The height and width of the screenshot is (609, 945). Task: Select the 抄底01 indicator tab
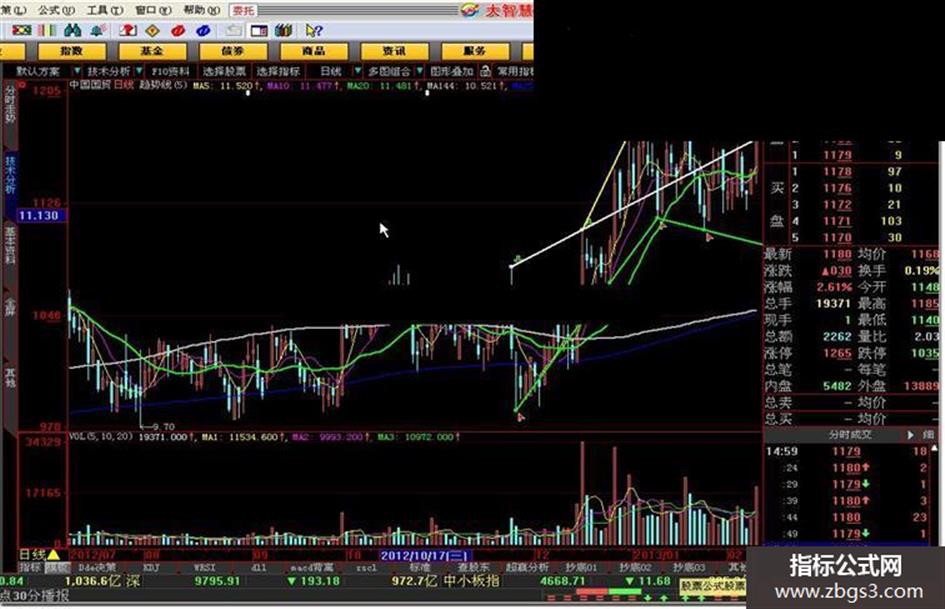[x=581, y=568]
